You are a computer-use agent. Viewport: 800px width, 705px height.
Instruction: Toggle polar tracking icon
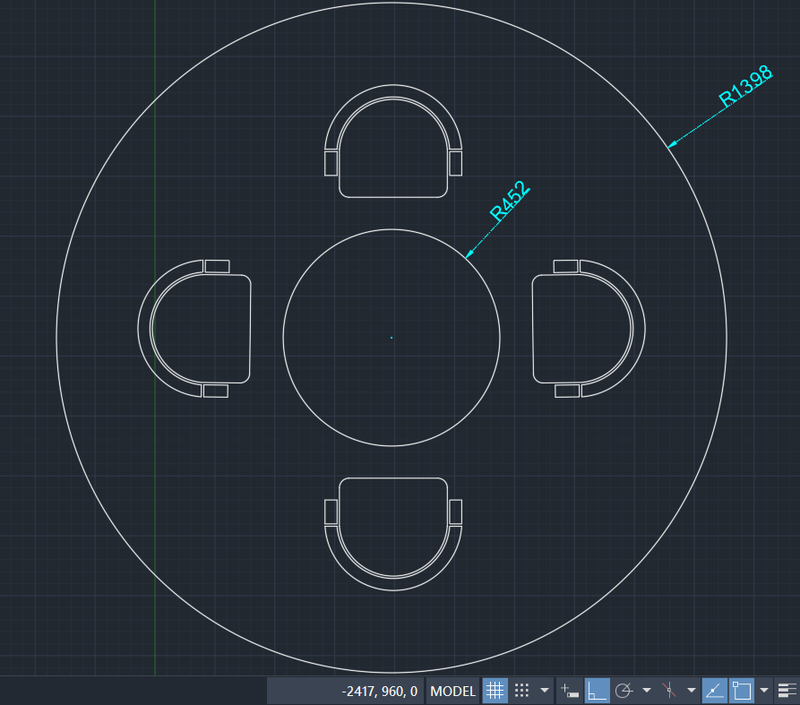point(623,691)
